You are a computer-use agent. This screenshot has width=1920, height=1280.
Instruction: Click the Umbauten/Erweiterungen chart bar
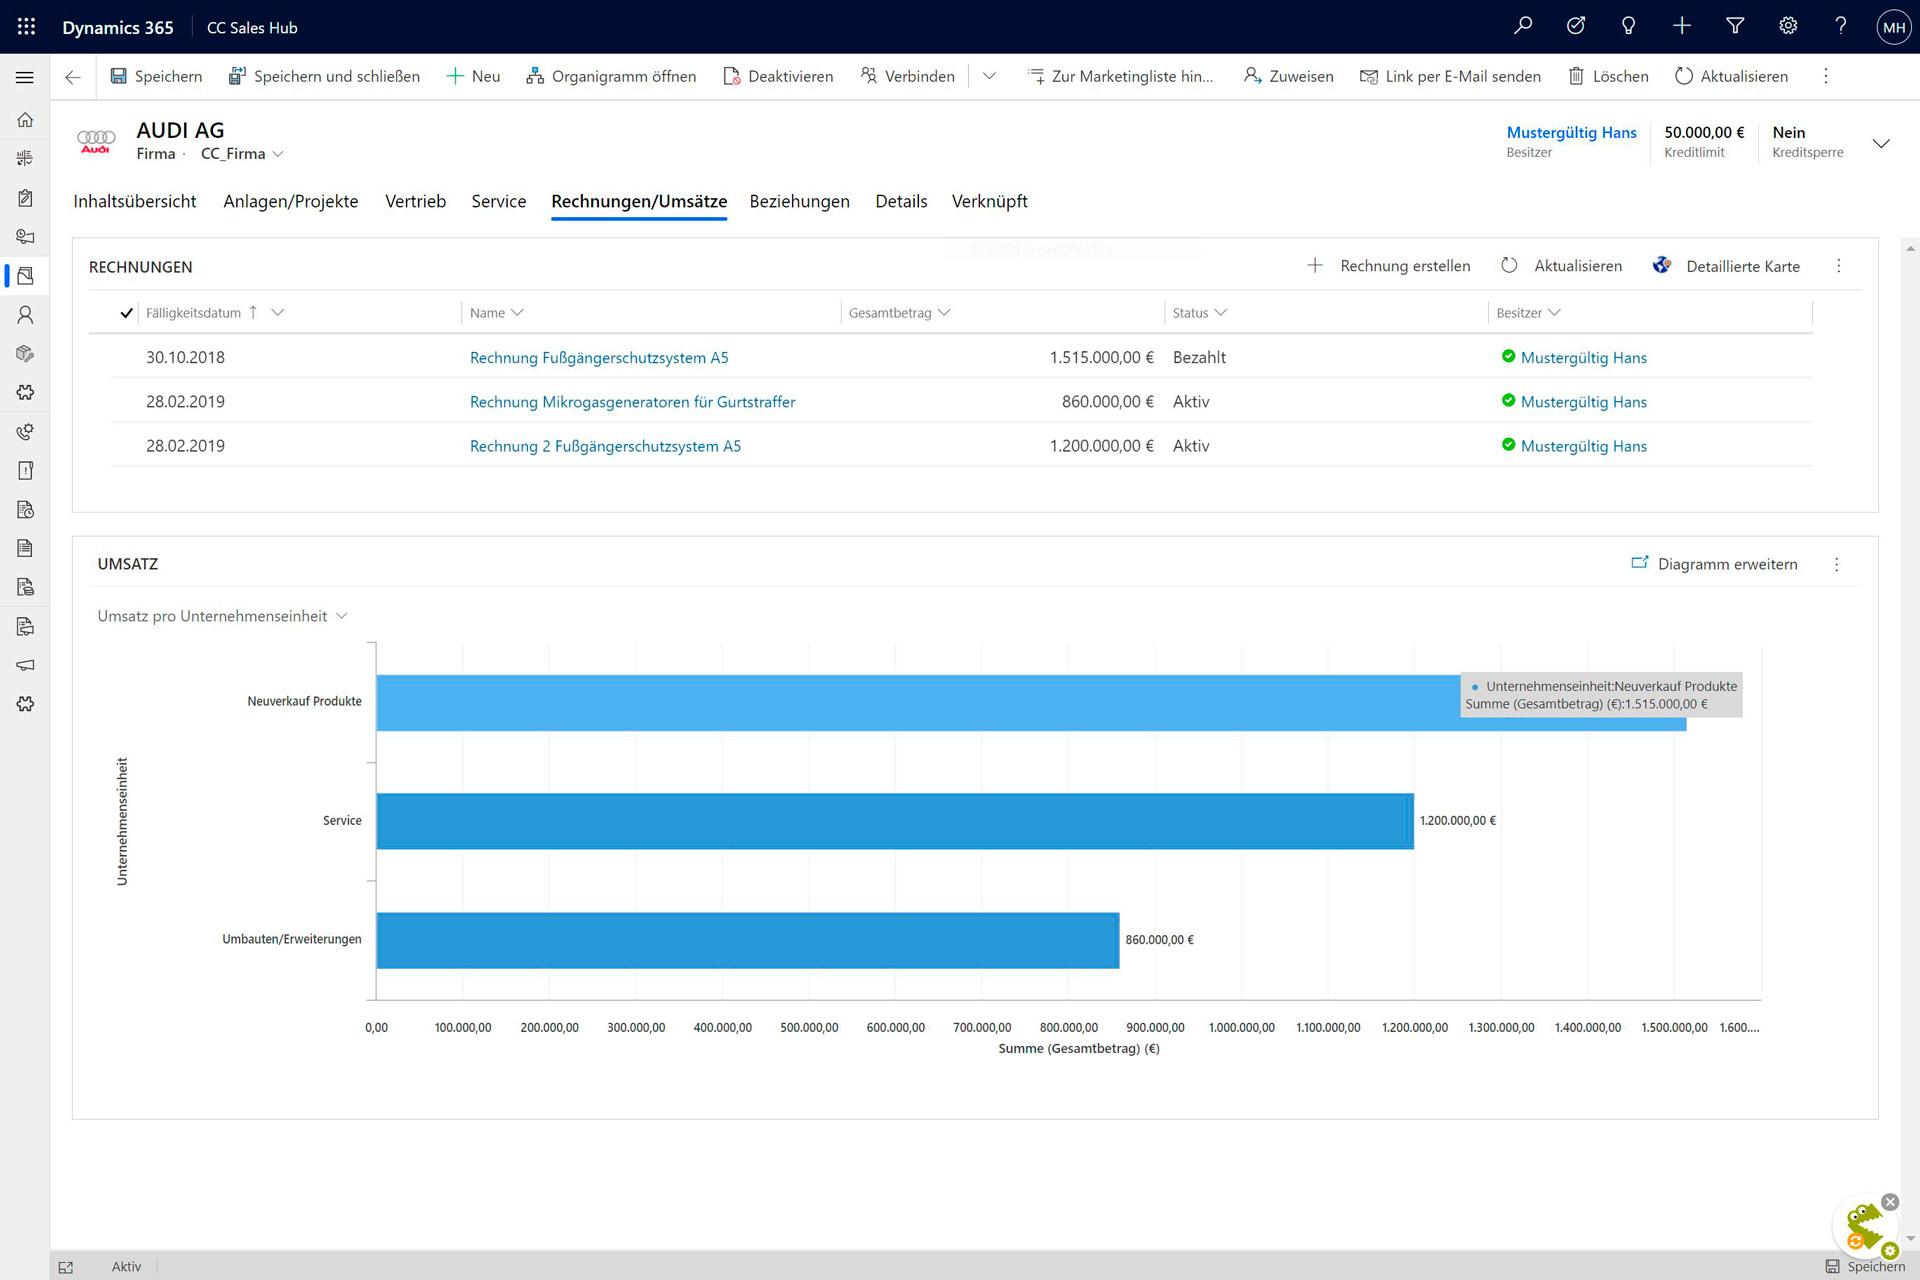pyautogui.click(x=748, y=940)
